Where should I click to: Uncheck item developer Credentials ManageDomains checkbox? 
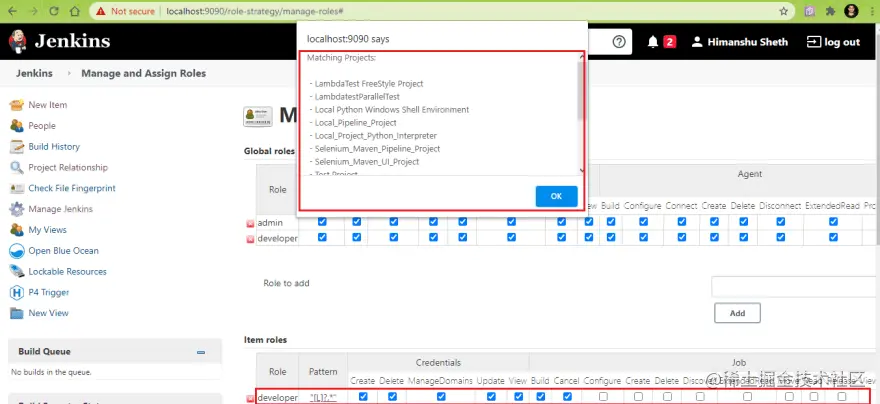click(x=441, y=396)
